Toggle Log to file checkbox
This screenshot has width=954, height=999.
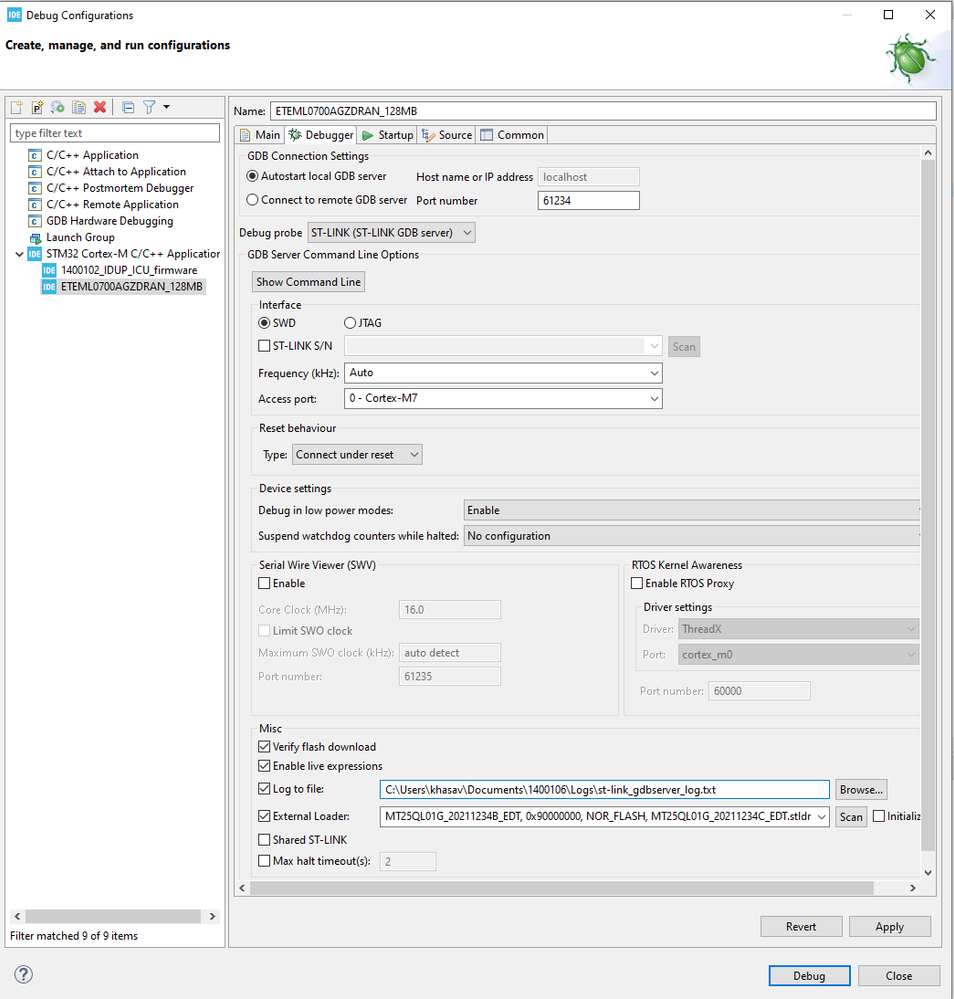[x=264, y=789]
